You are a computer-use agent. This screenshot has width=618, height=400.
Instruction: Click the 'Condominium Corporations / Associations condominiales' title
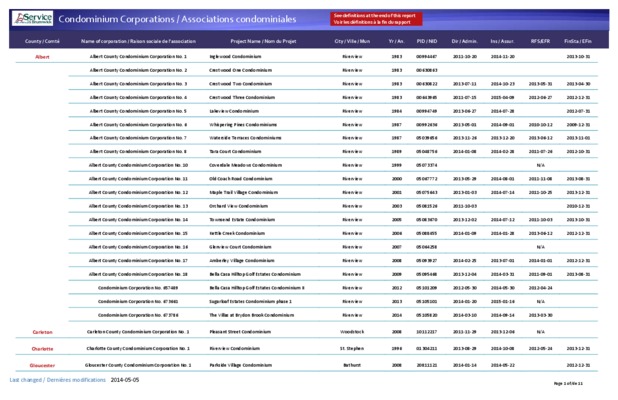click(177, 19)
